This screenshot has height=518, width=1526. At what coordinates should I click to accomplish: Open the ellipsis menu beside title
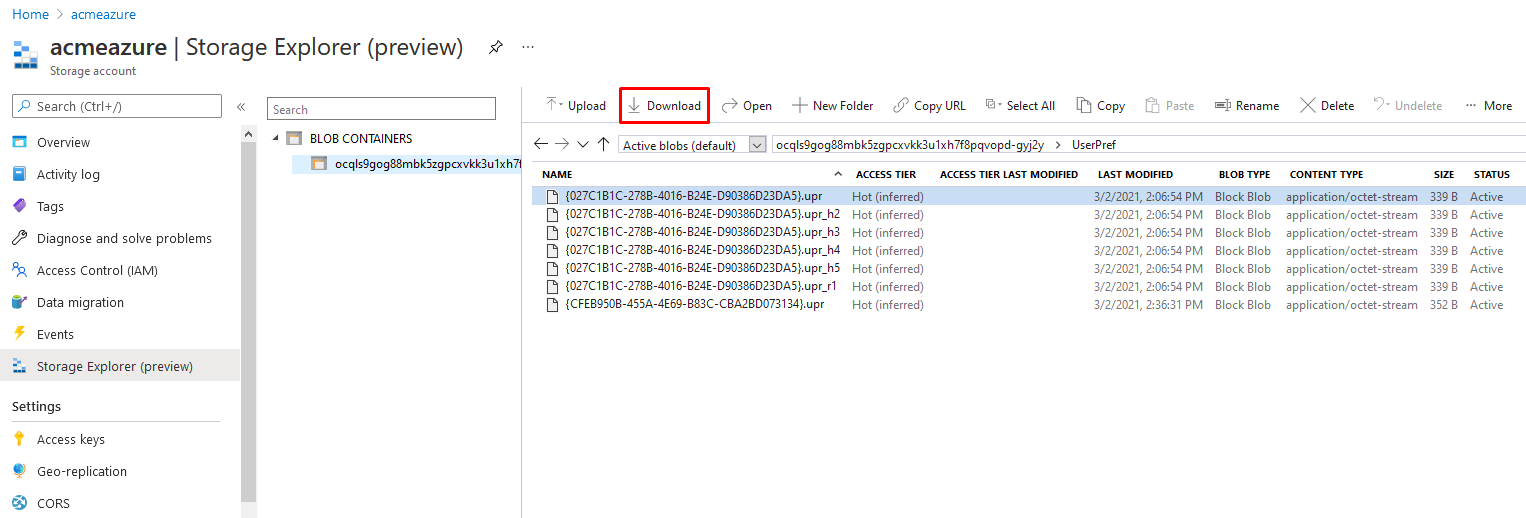point(528,47)
